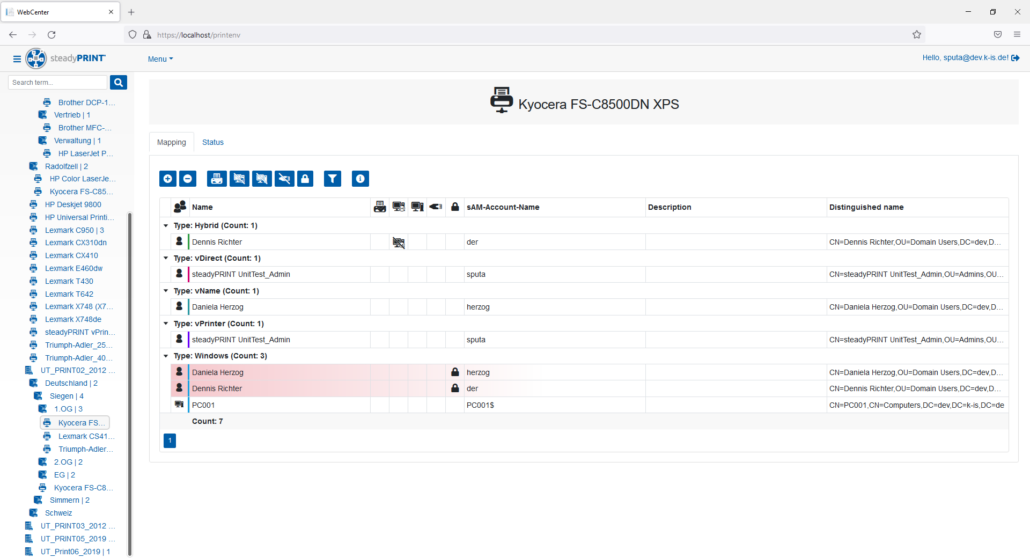Select Lexmark CS41... under 1.OG
The width and height of the screenshot is (1030, 558).
(x=86, y=436)
